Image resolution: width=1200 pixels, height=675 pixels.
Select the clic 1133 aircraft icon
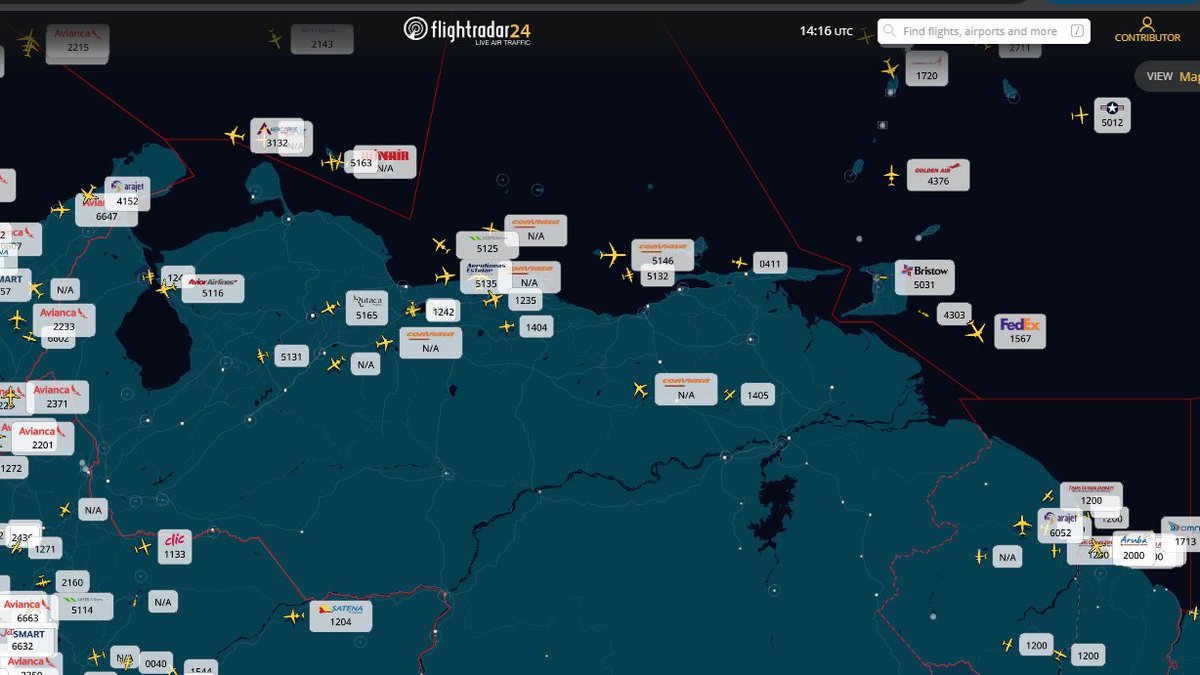144,547
